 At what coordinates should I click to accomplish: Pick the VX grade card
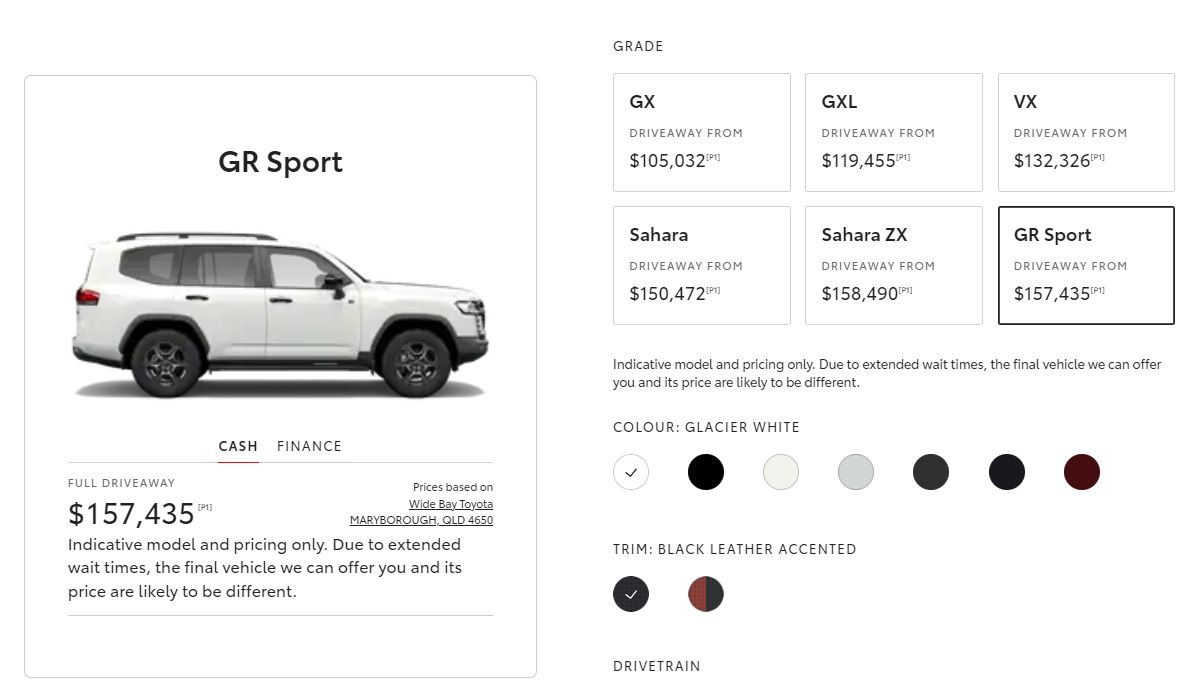(1085, 132)
